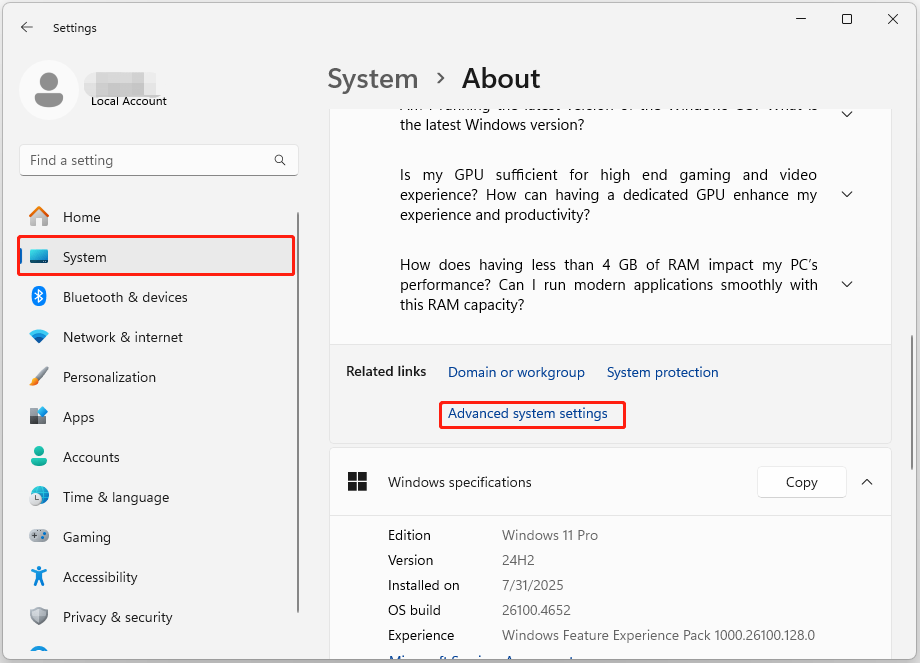Screen dimensions: 920x663
Task: Open Home settings page
Action: click(156, 217)
